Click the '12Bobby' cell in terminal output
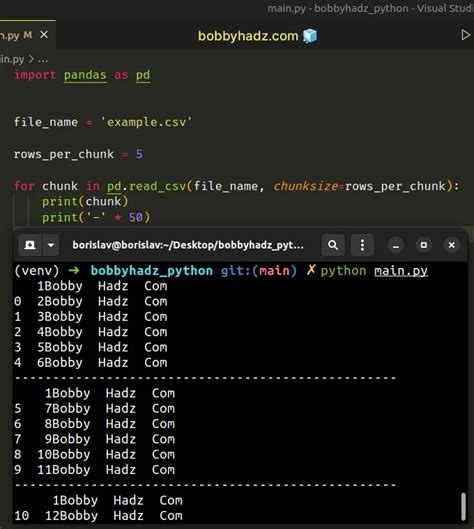This screenshot has width=474, height=529. click(72, 516)
